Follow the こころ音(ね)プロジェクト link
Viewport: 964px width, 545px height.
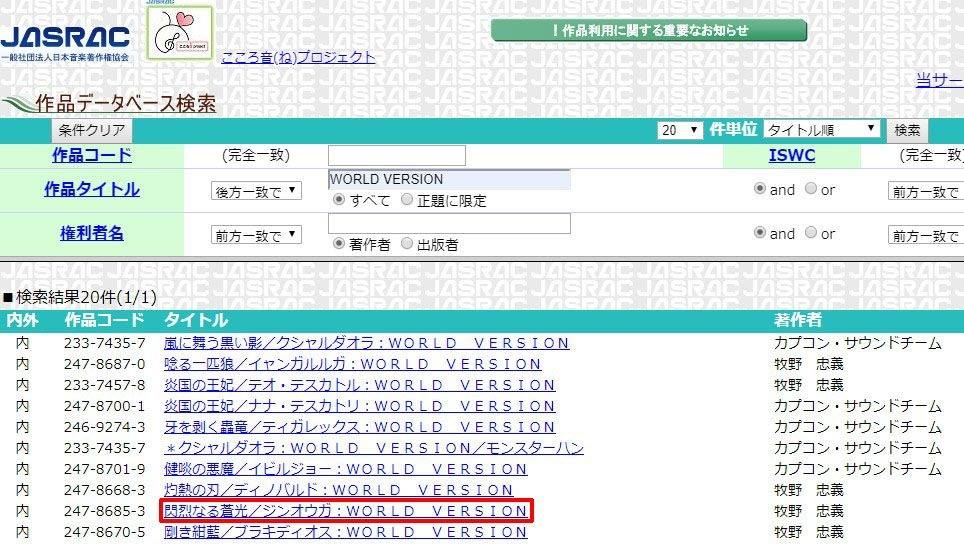pos(298,57)
